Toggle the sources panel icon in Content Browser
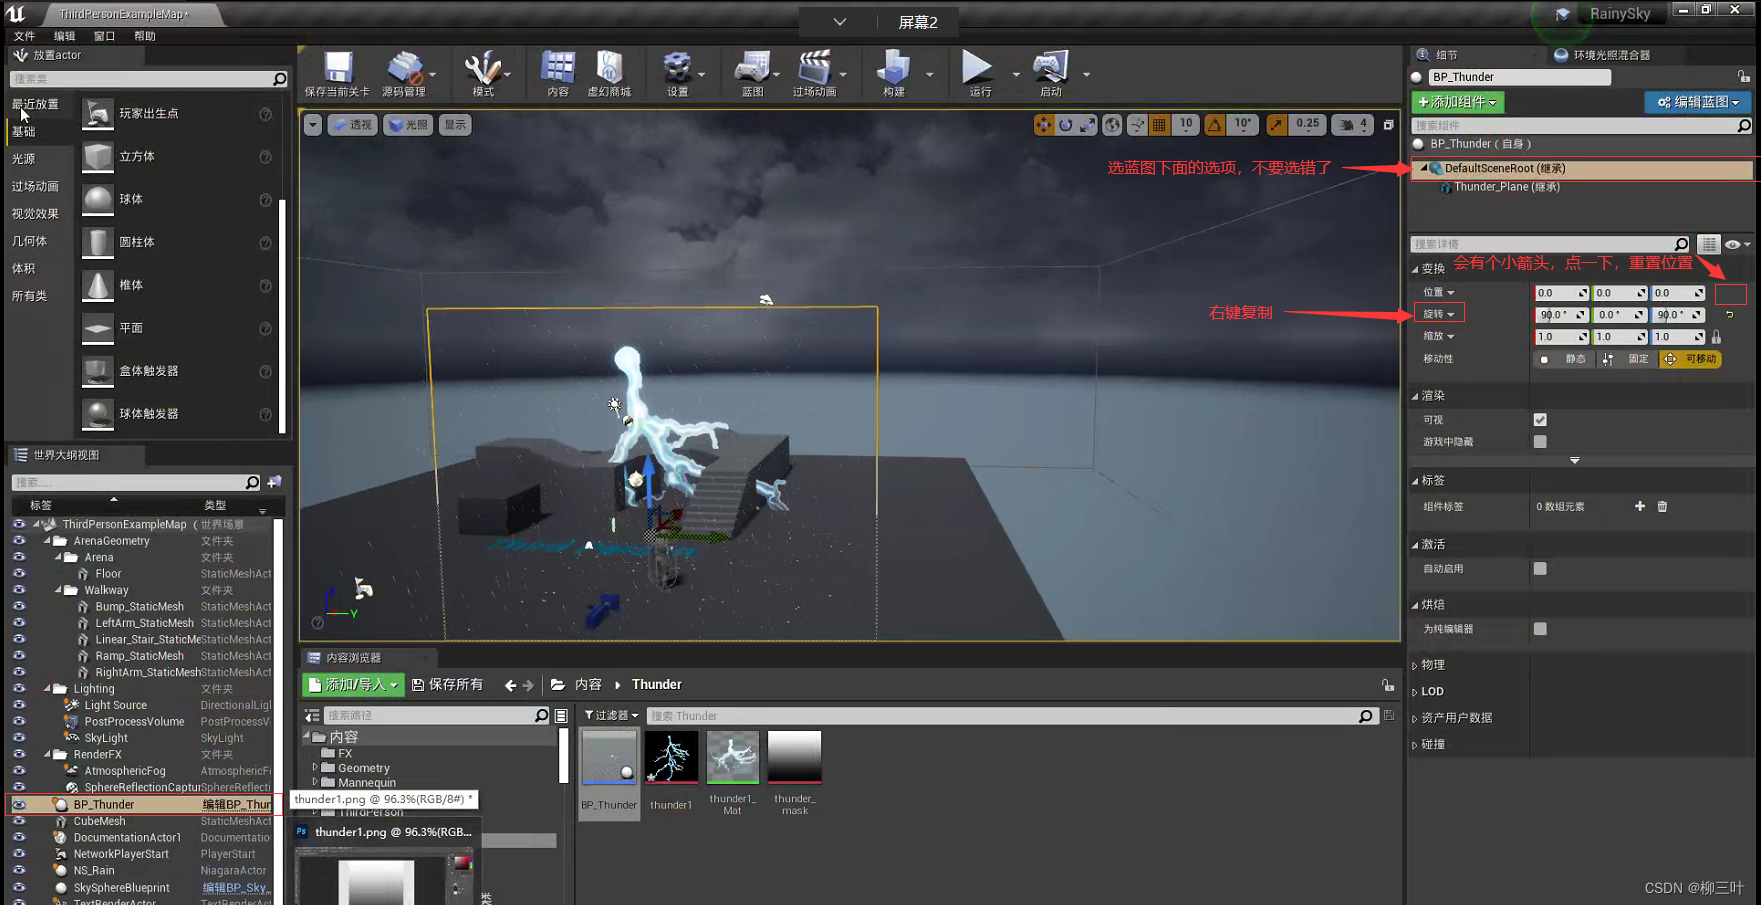The height and width of the screenshot is (905, 1761). 312,716
